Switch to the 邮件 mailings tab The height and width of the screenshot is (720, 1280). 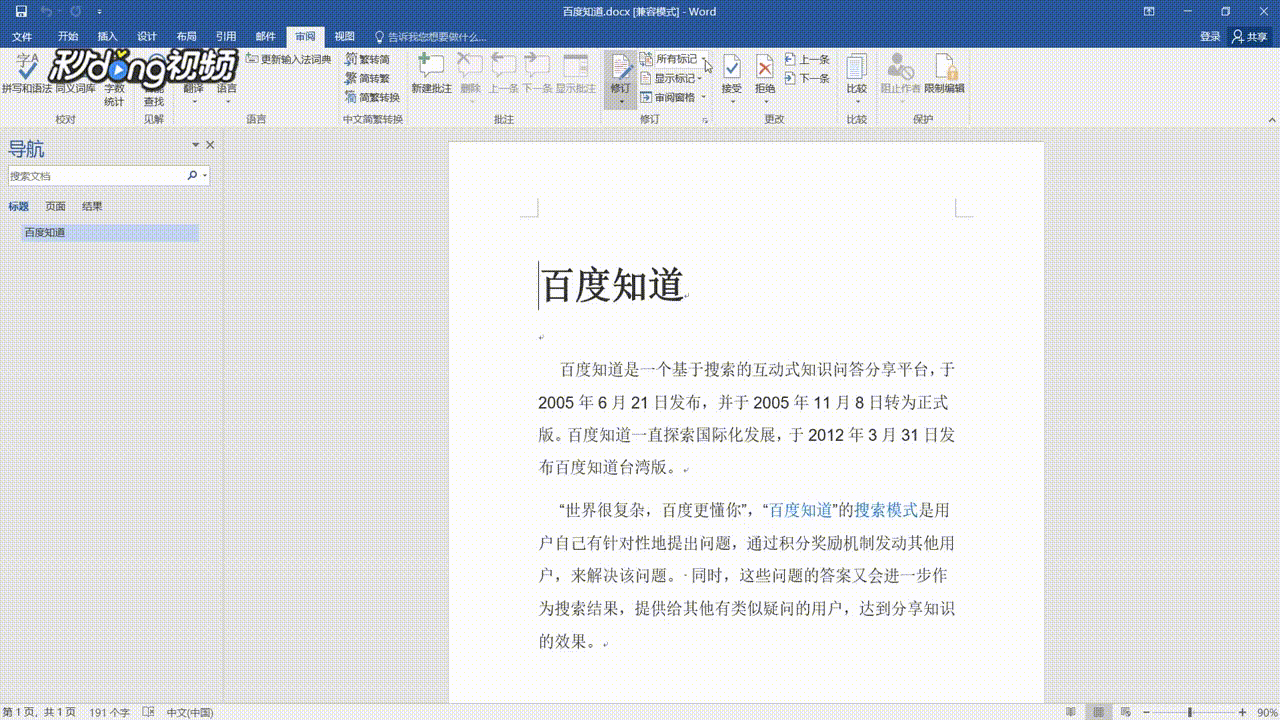coord(266,37)
